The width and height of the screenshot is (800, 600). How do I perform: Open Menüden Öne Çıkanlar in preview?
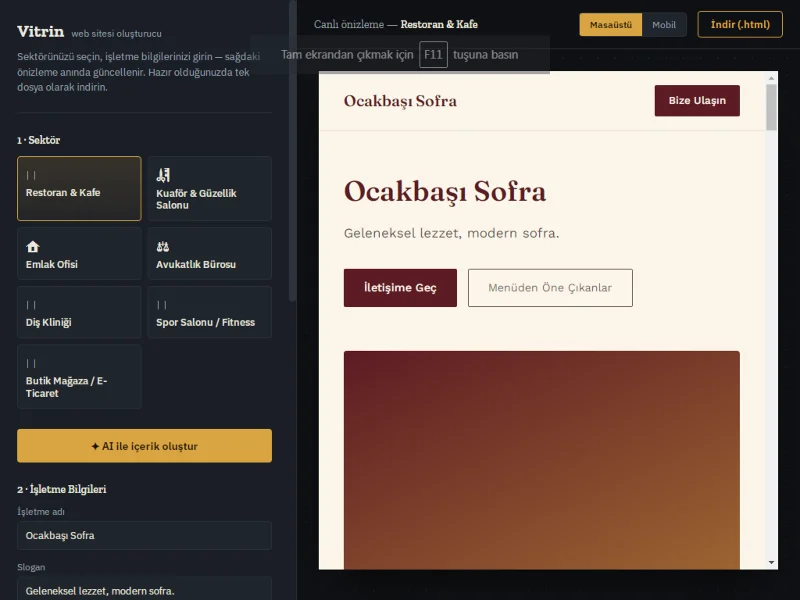(550, 288)
